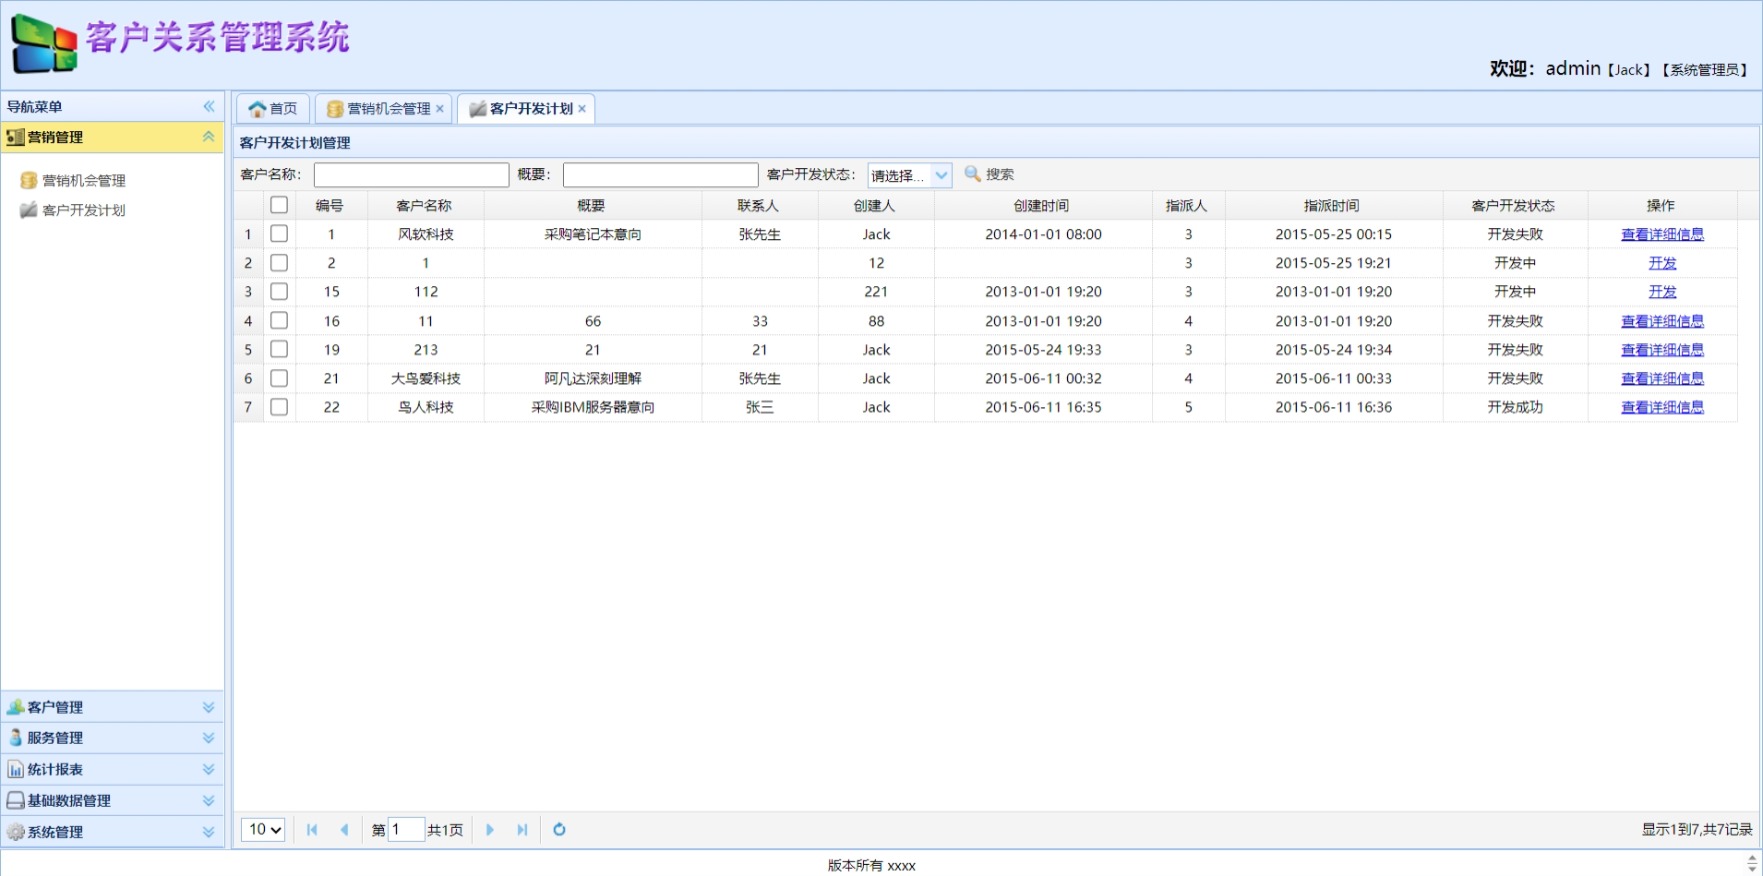The height and width of the screenshot is (876, 1763).
Task: Click the page scrollbar arrows
Action: (x=1752, y=863)
